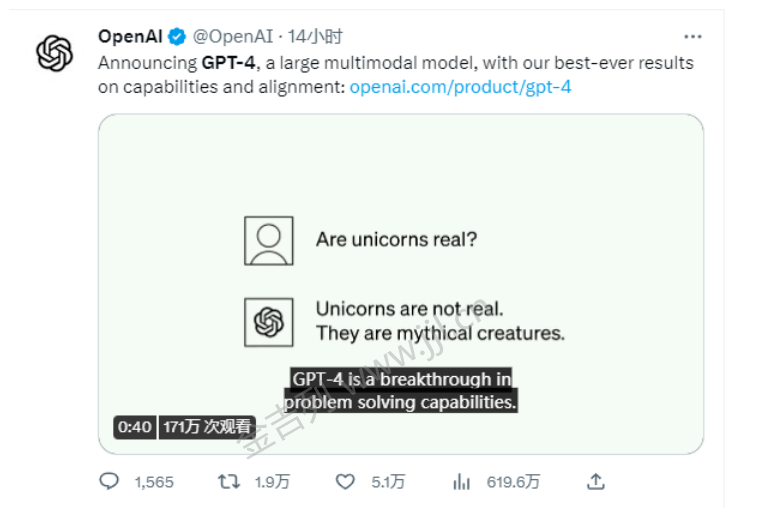Click the 1,565 replies count
This screenshot has height=508, width=763.
click(x=153, y=482)
